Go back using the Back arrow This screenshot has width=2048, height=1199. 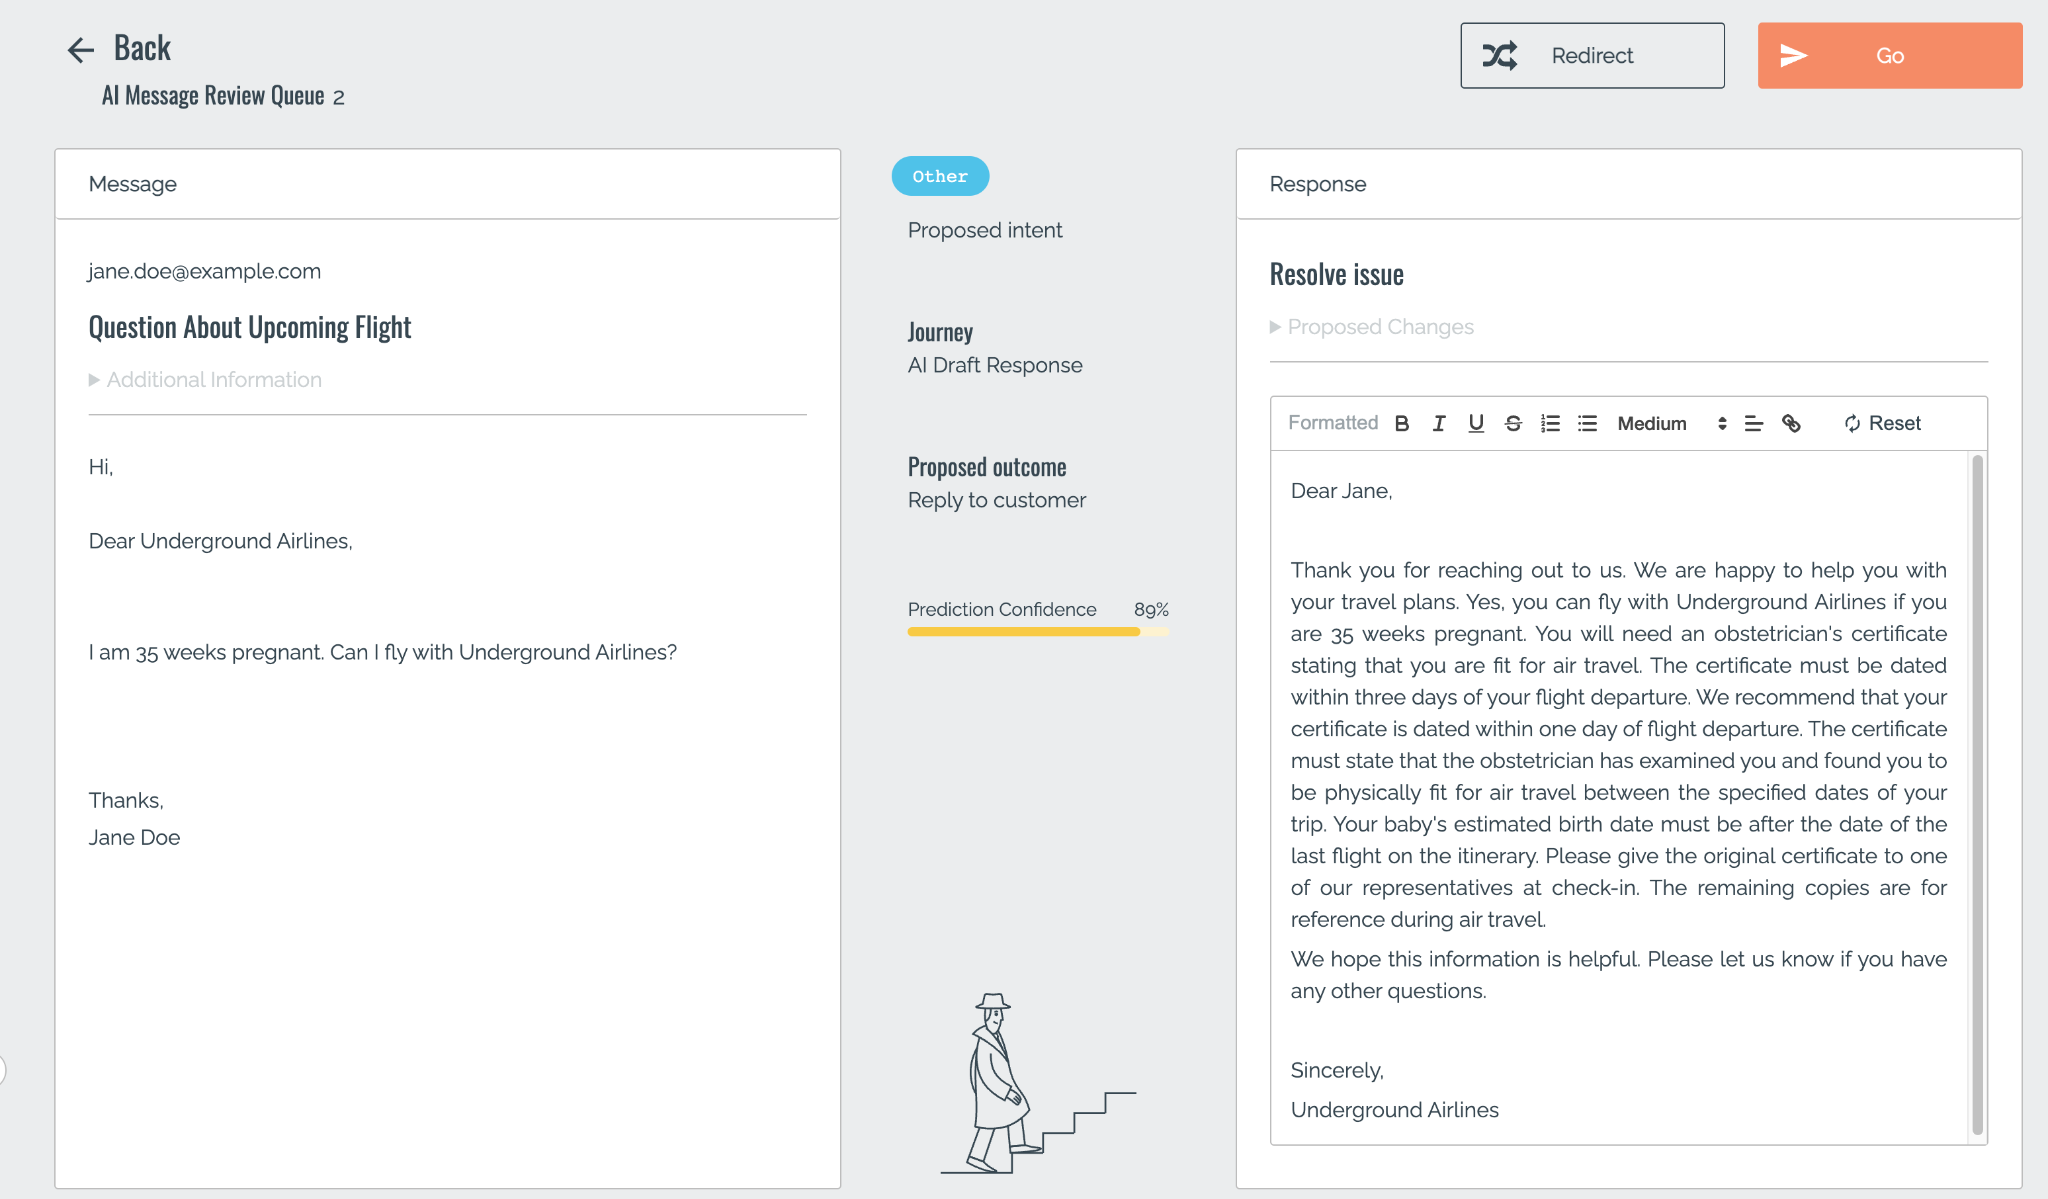(x=81, y=49)
